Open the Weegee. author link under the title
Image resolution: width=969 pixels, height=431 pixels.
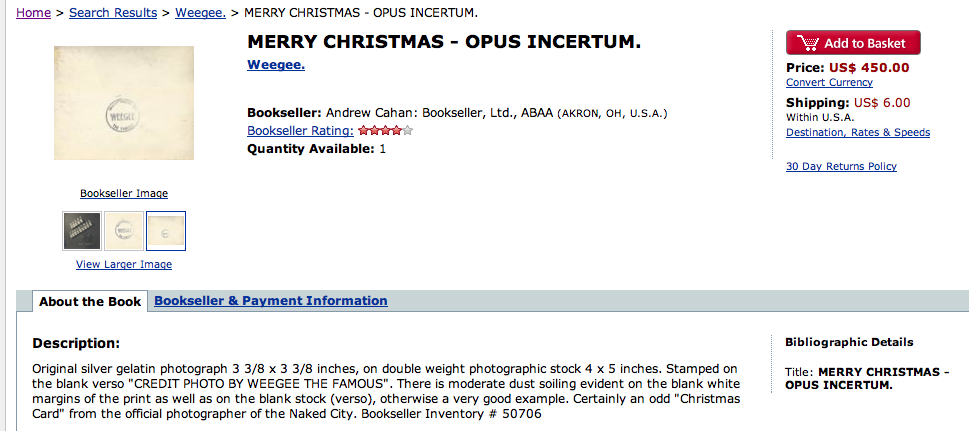coord(276,65)
